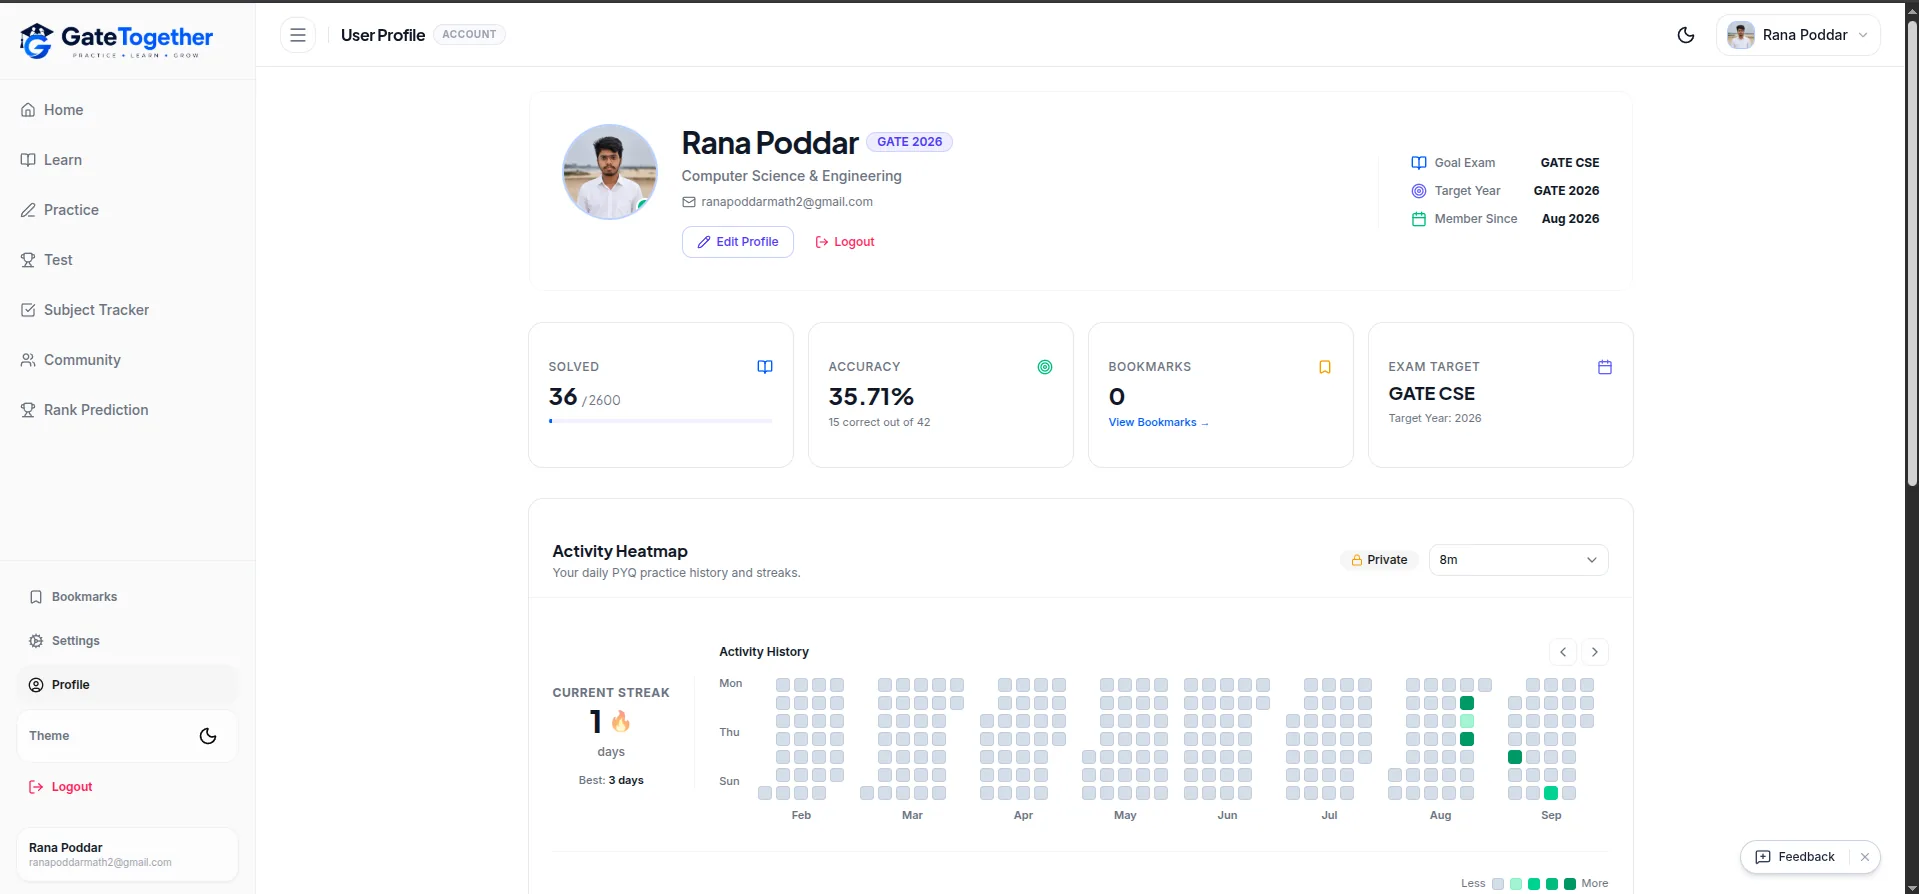Click the Solved progress bar
The width and height of the screenshot is (1919, 894).
[660, 421]
